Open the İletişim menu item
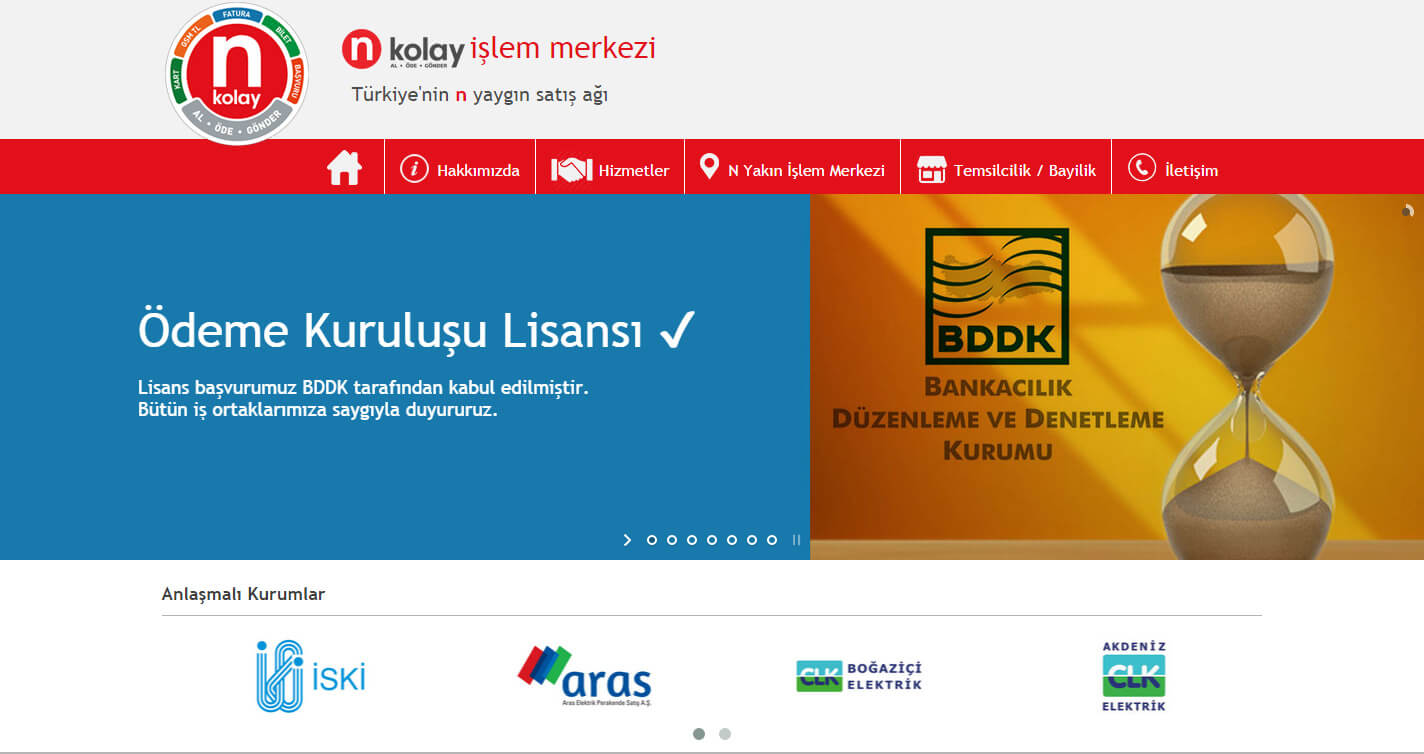Viewport: 1424px width, 754px height. [x=1172, y=169]
